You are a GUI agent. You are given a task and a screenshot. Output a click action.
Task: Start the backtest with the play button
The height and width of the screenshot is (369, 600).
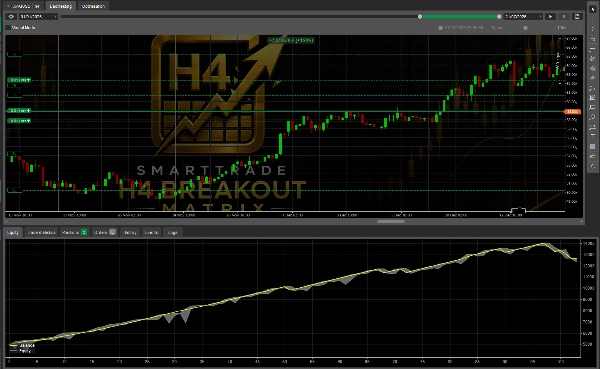551,16
